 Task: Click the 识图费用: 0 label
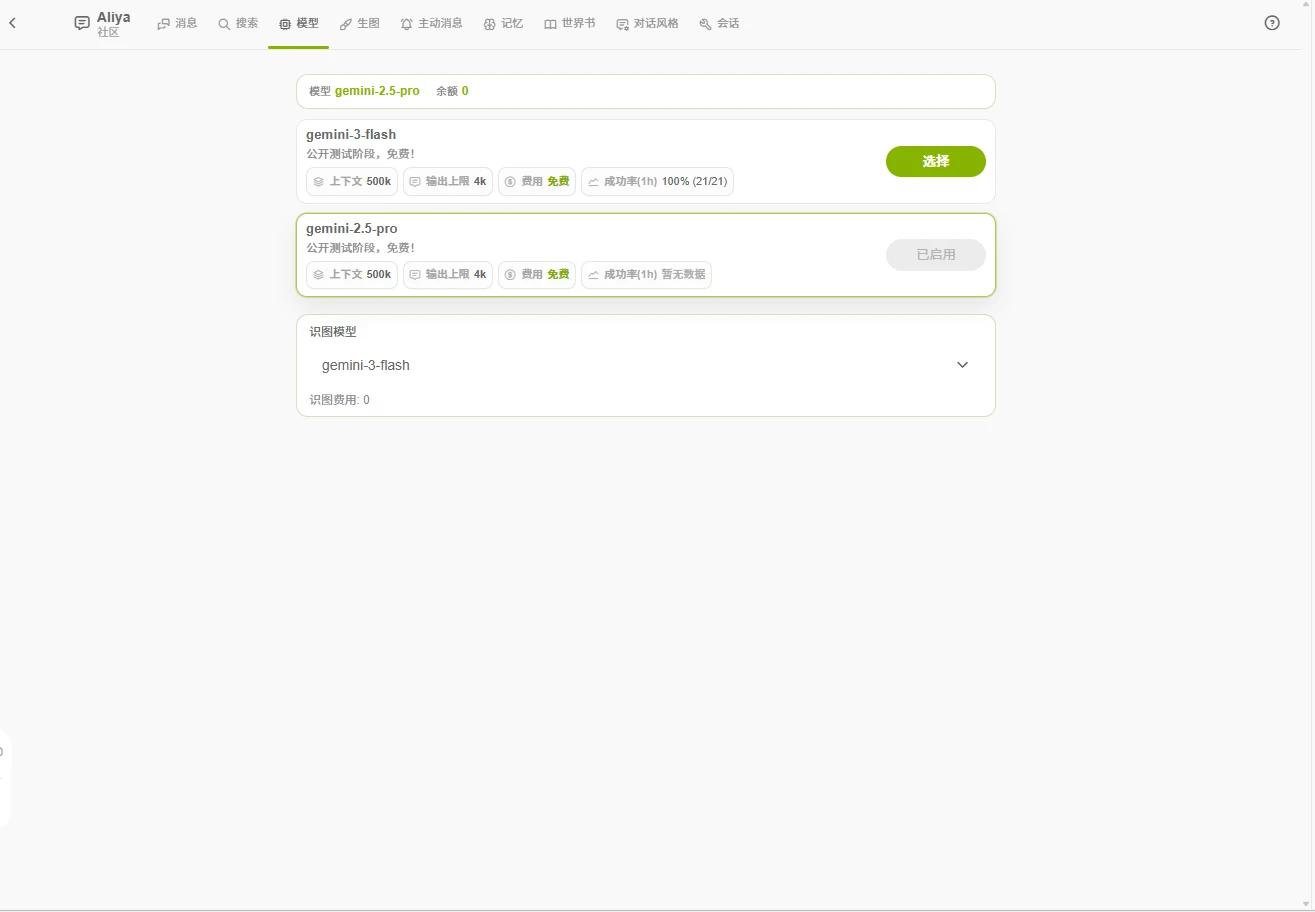339,400
